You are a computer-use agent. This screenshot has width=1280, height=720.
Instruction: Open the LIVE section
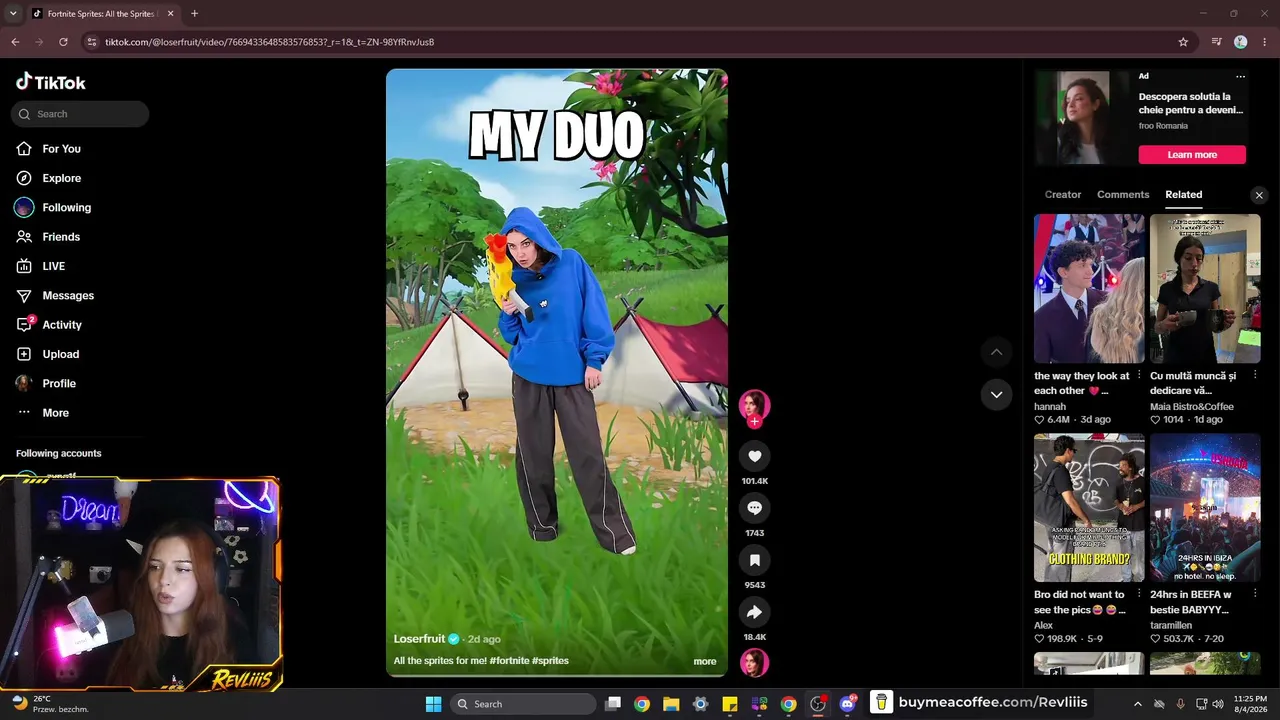click(x=53, y=266)
